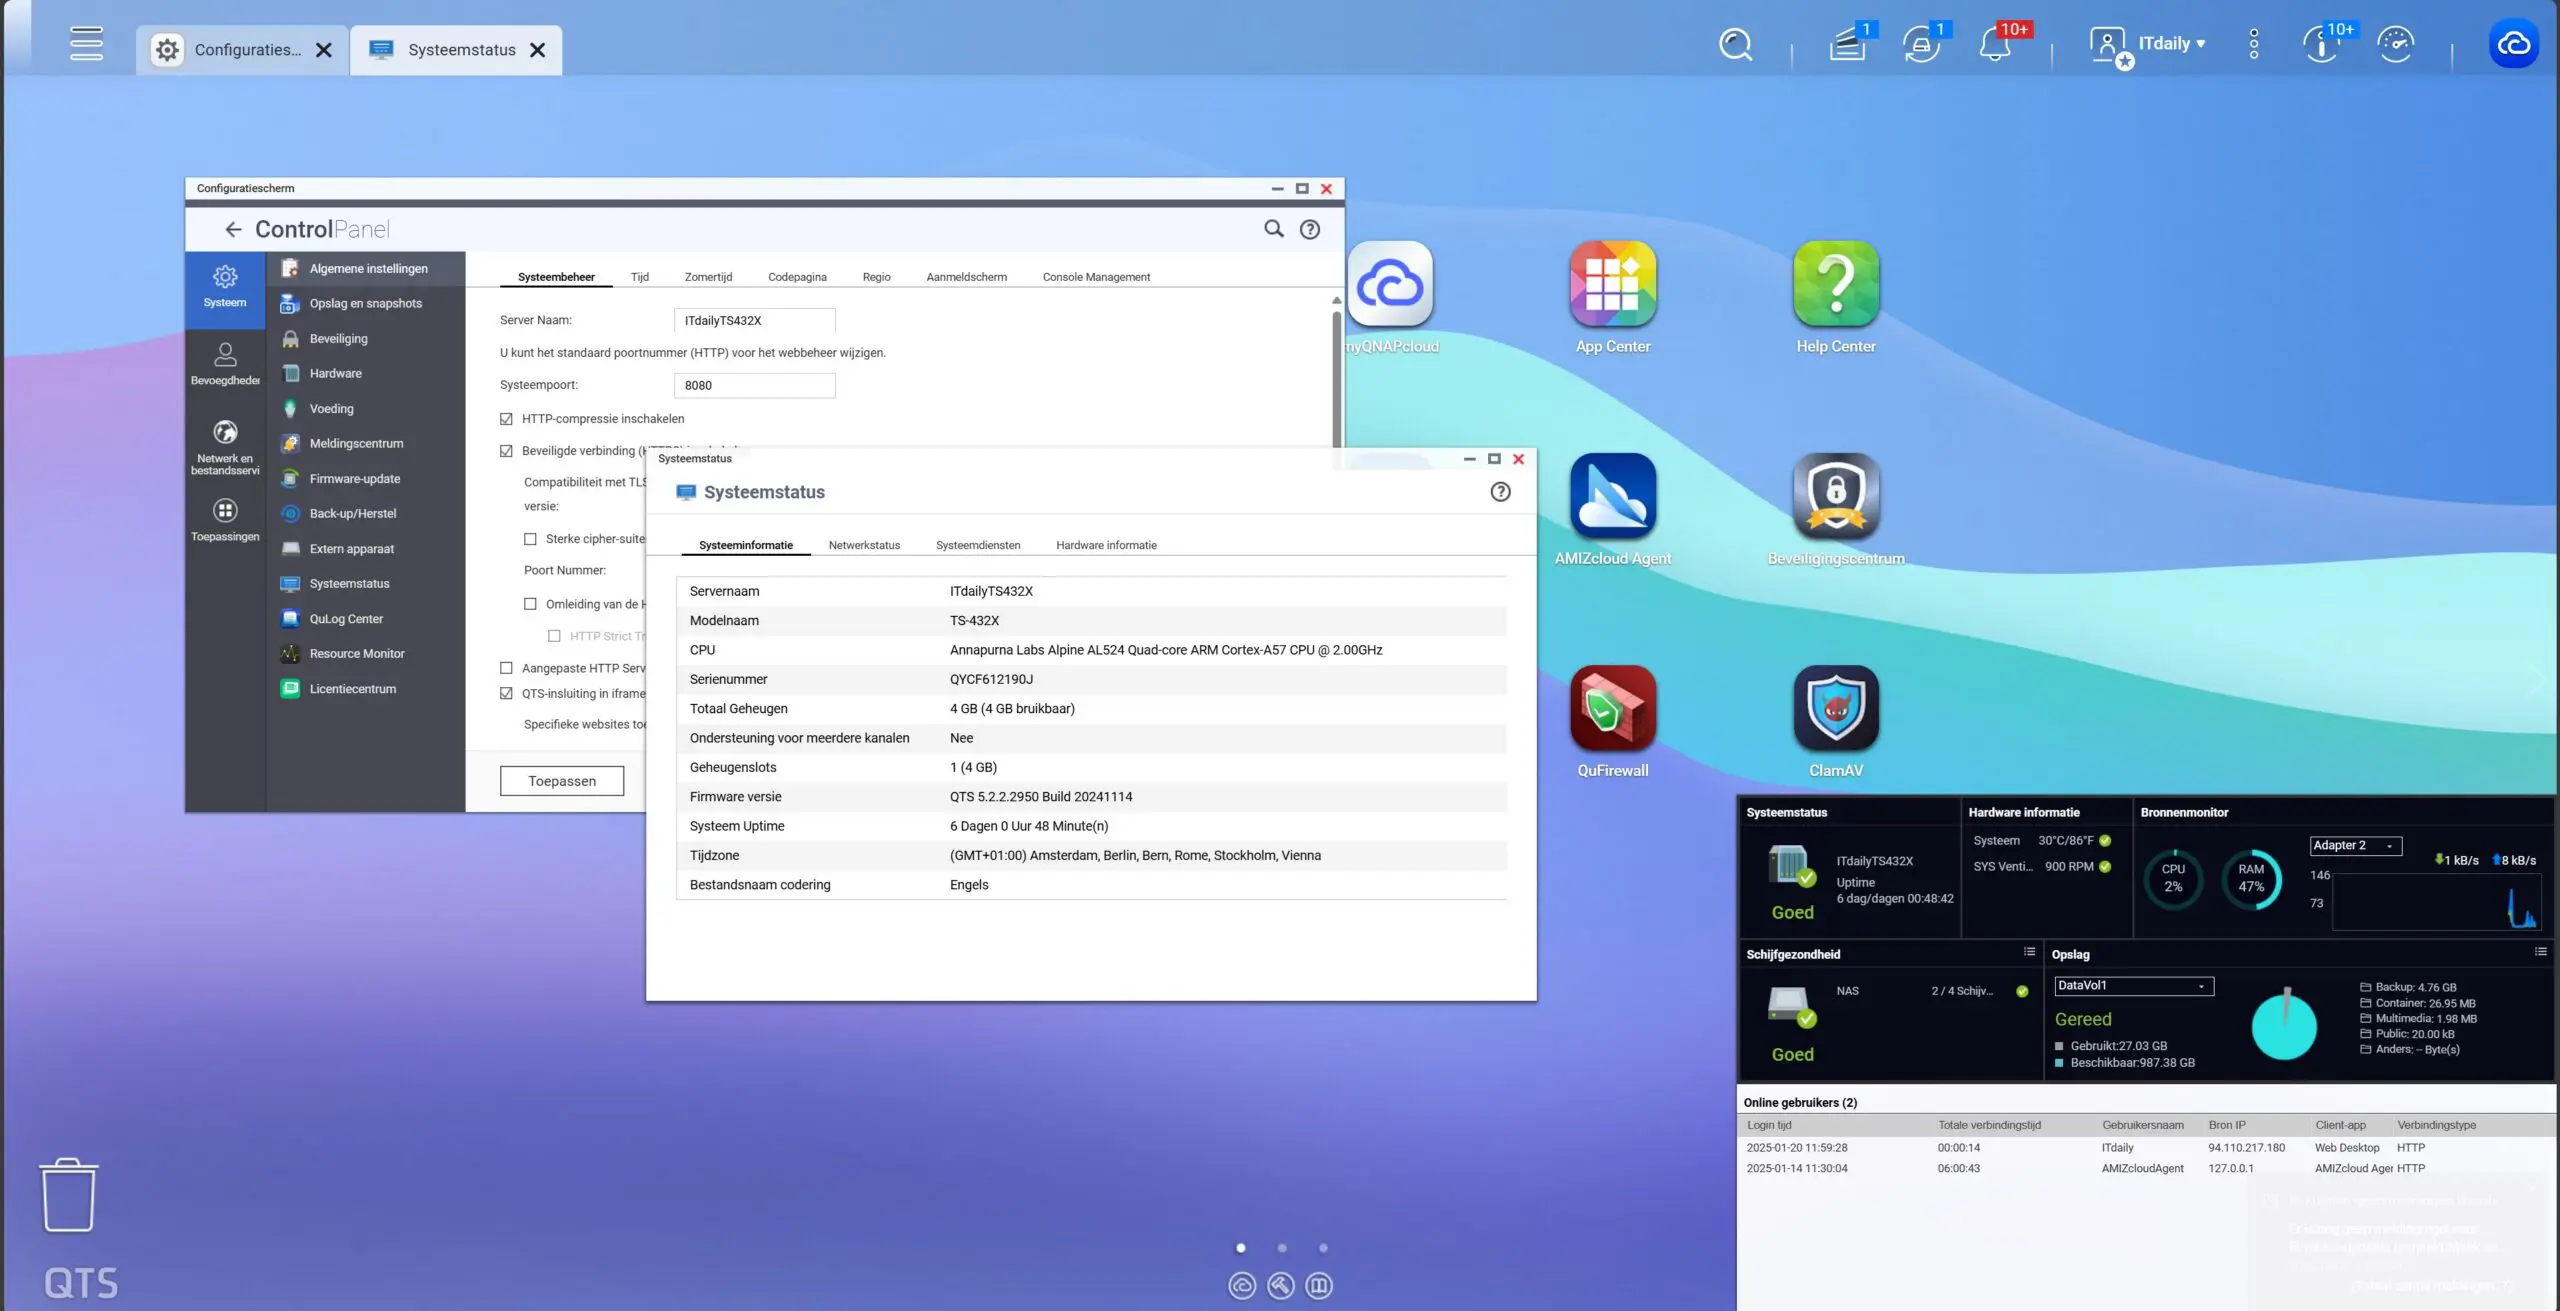
Task: Go back using Control Panel arrow
Action: click(x=233, y=229)
